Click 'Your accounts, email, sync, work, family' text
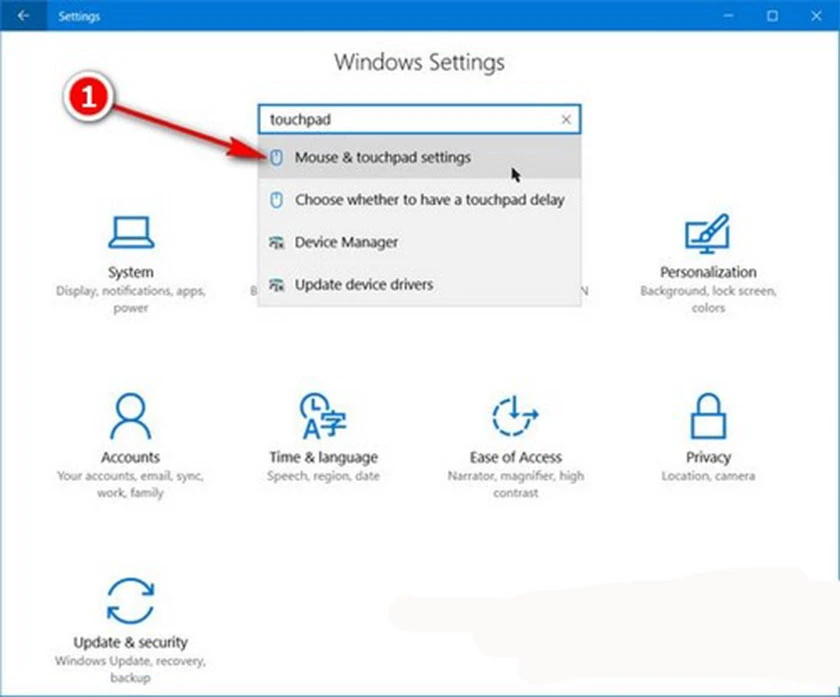840x697 pixels. tap(131, 484)
